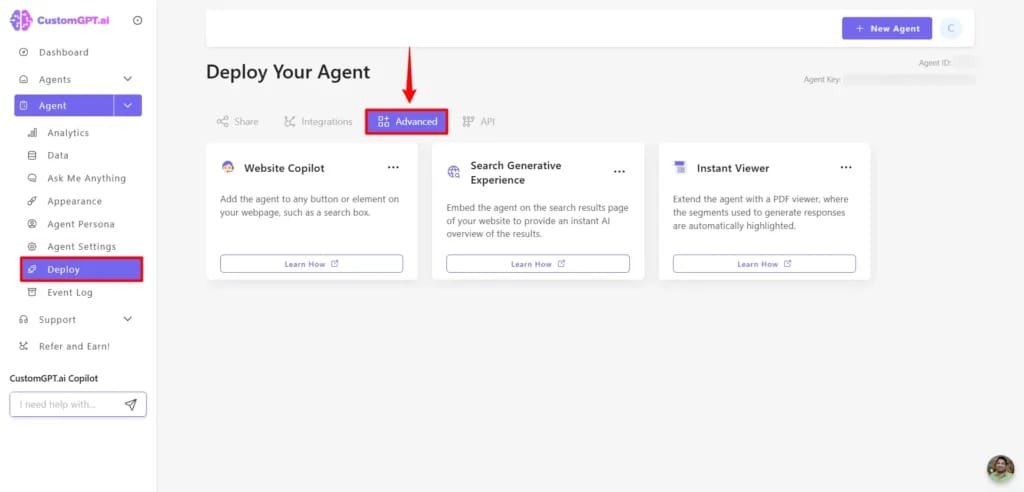Click the CustomGPT.ai brain logo
The image size is (1024, 492).
tap(21, 20)
